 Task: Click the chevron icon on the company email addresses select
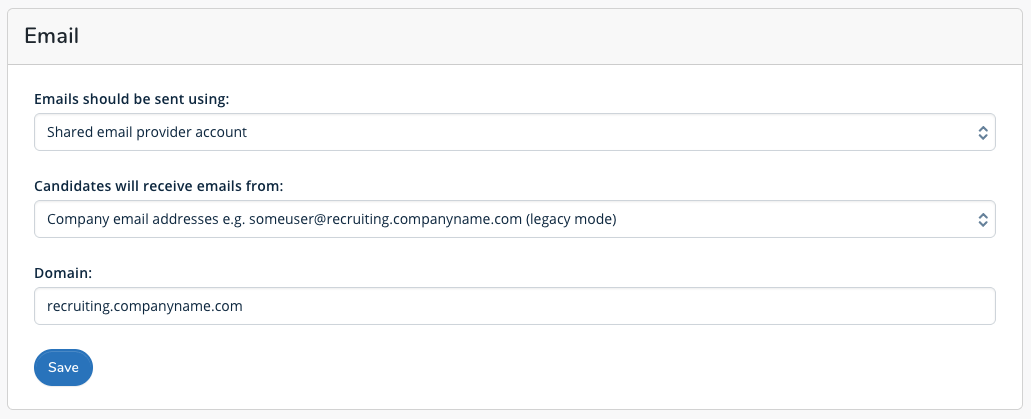click(x=982, y=219)
